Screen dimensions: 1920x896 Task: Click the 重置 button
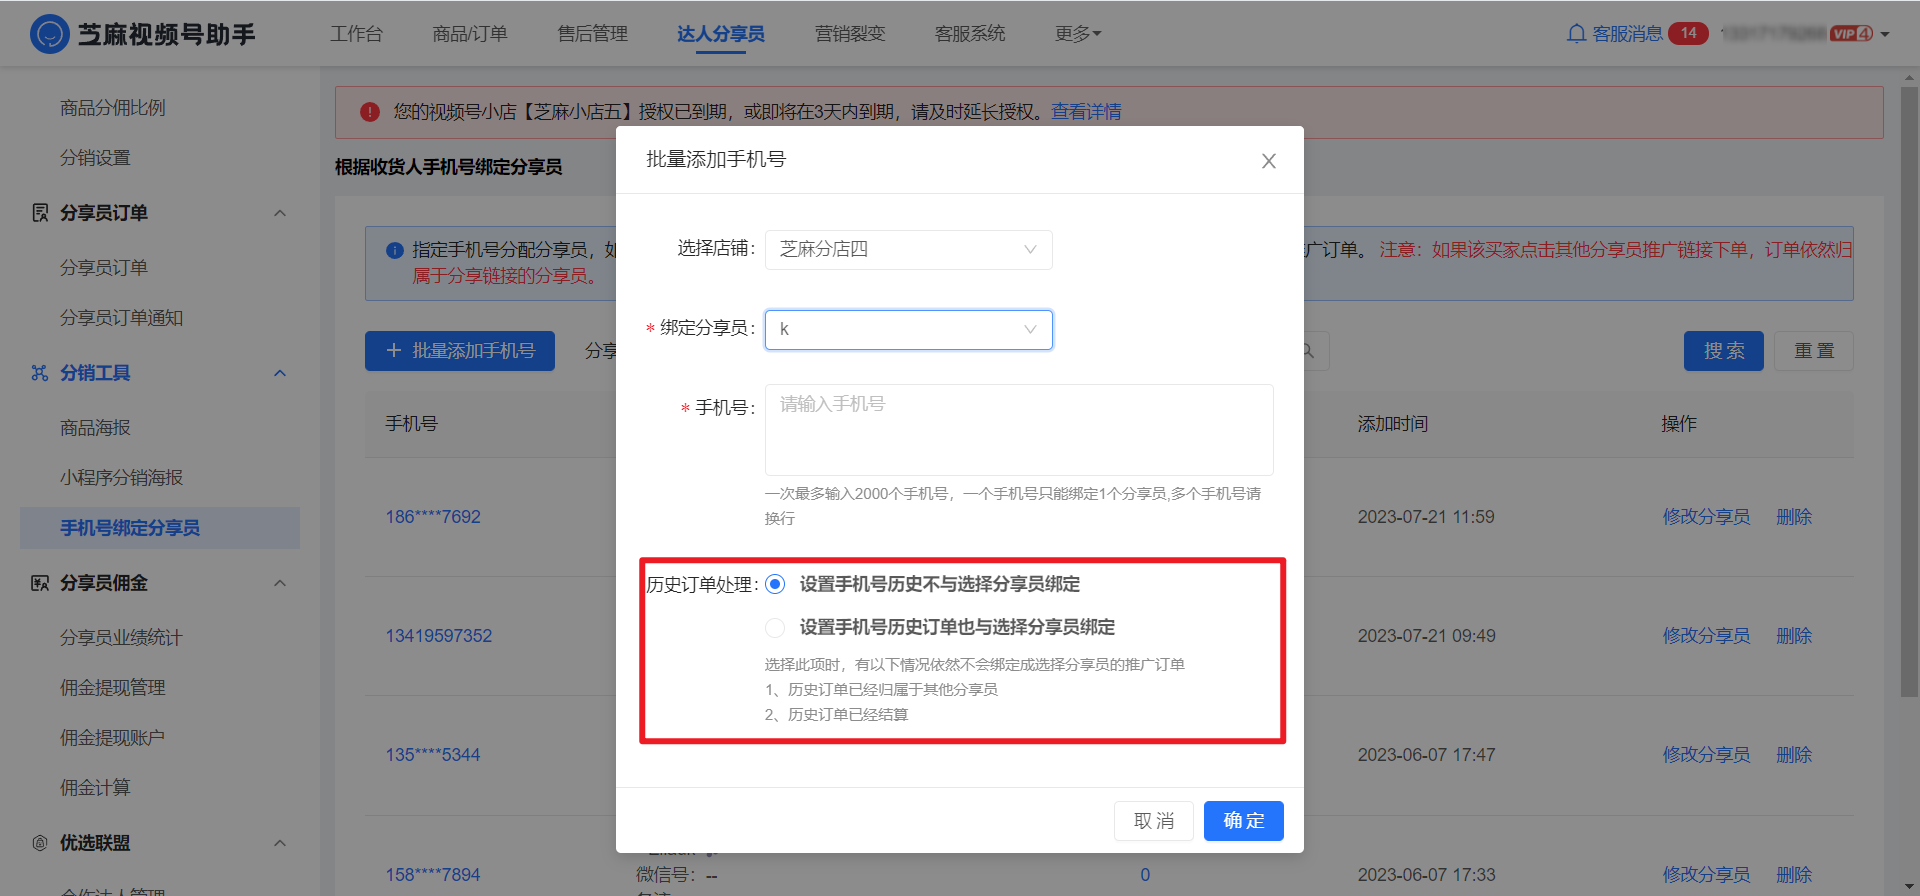[1813, 351]
